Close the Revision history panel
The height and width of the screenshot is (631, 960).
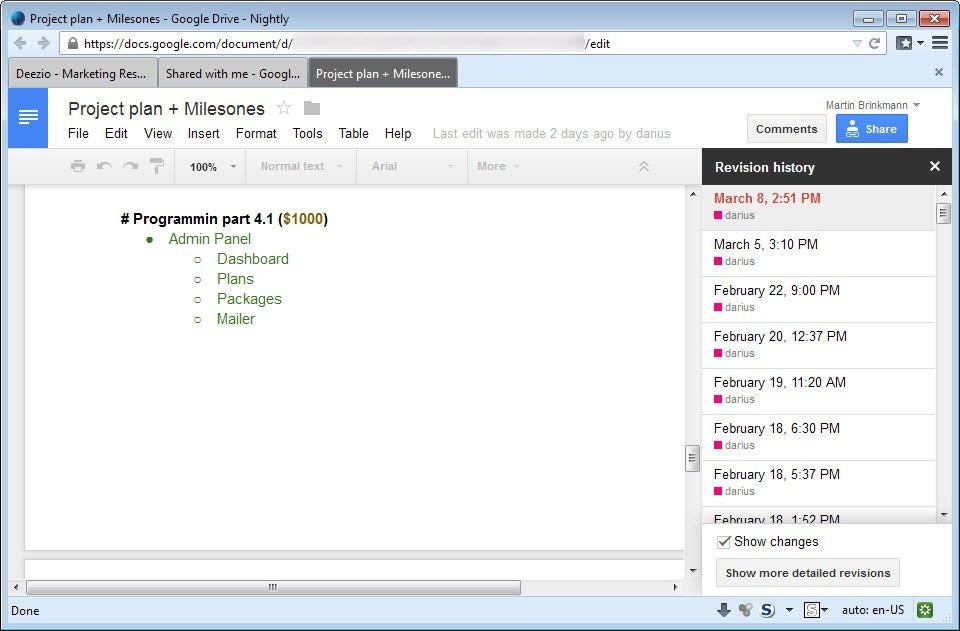coord(934,167)
